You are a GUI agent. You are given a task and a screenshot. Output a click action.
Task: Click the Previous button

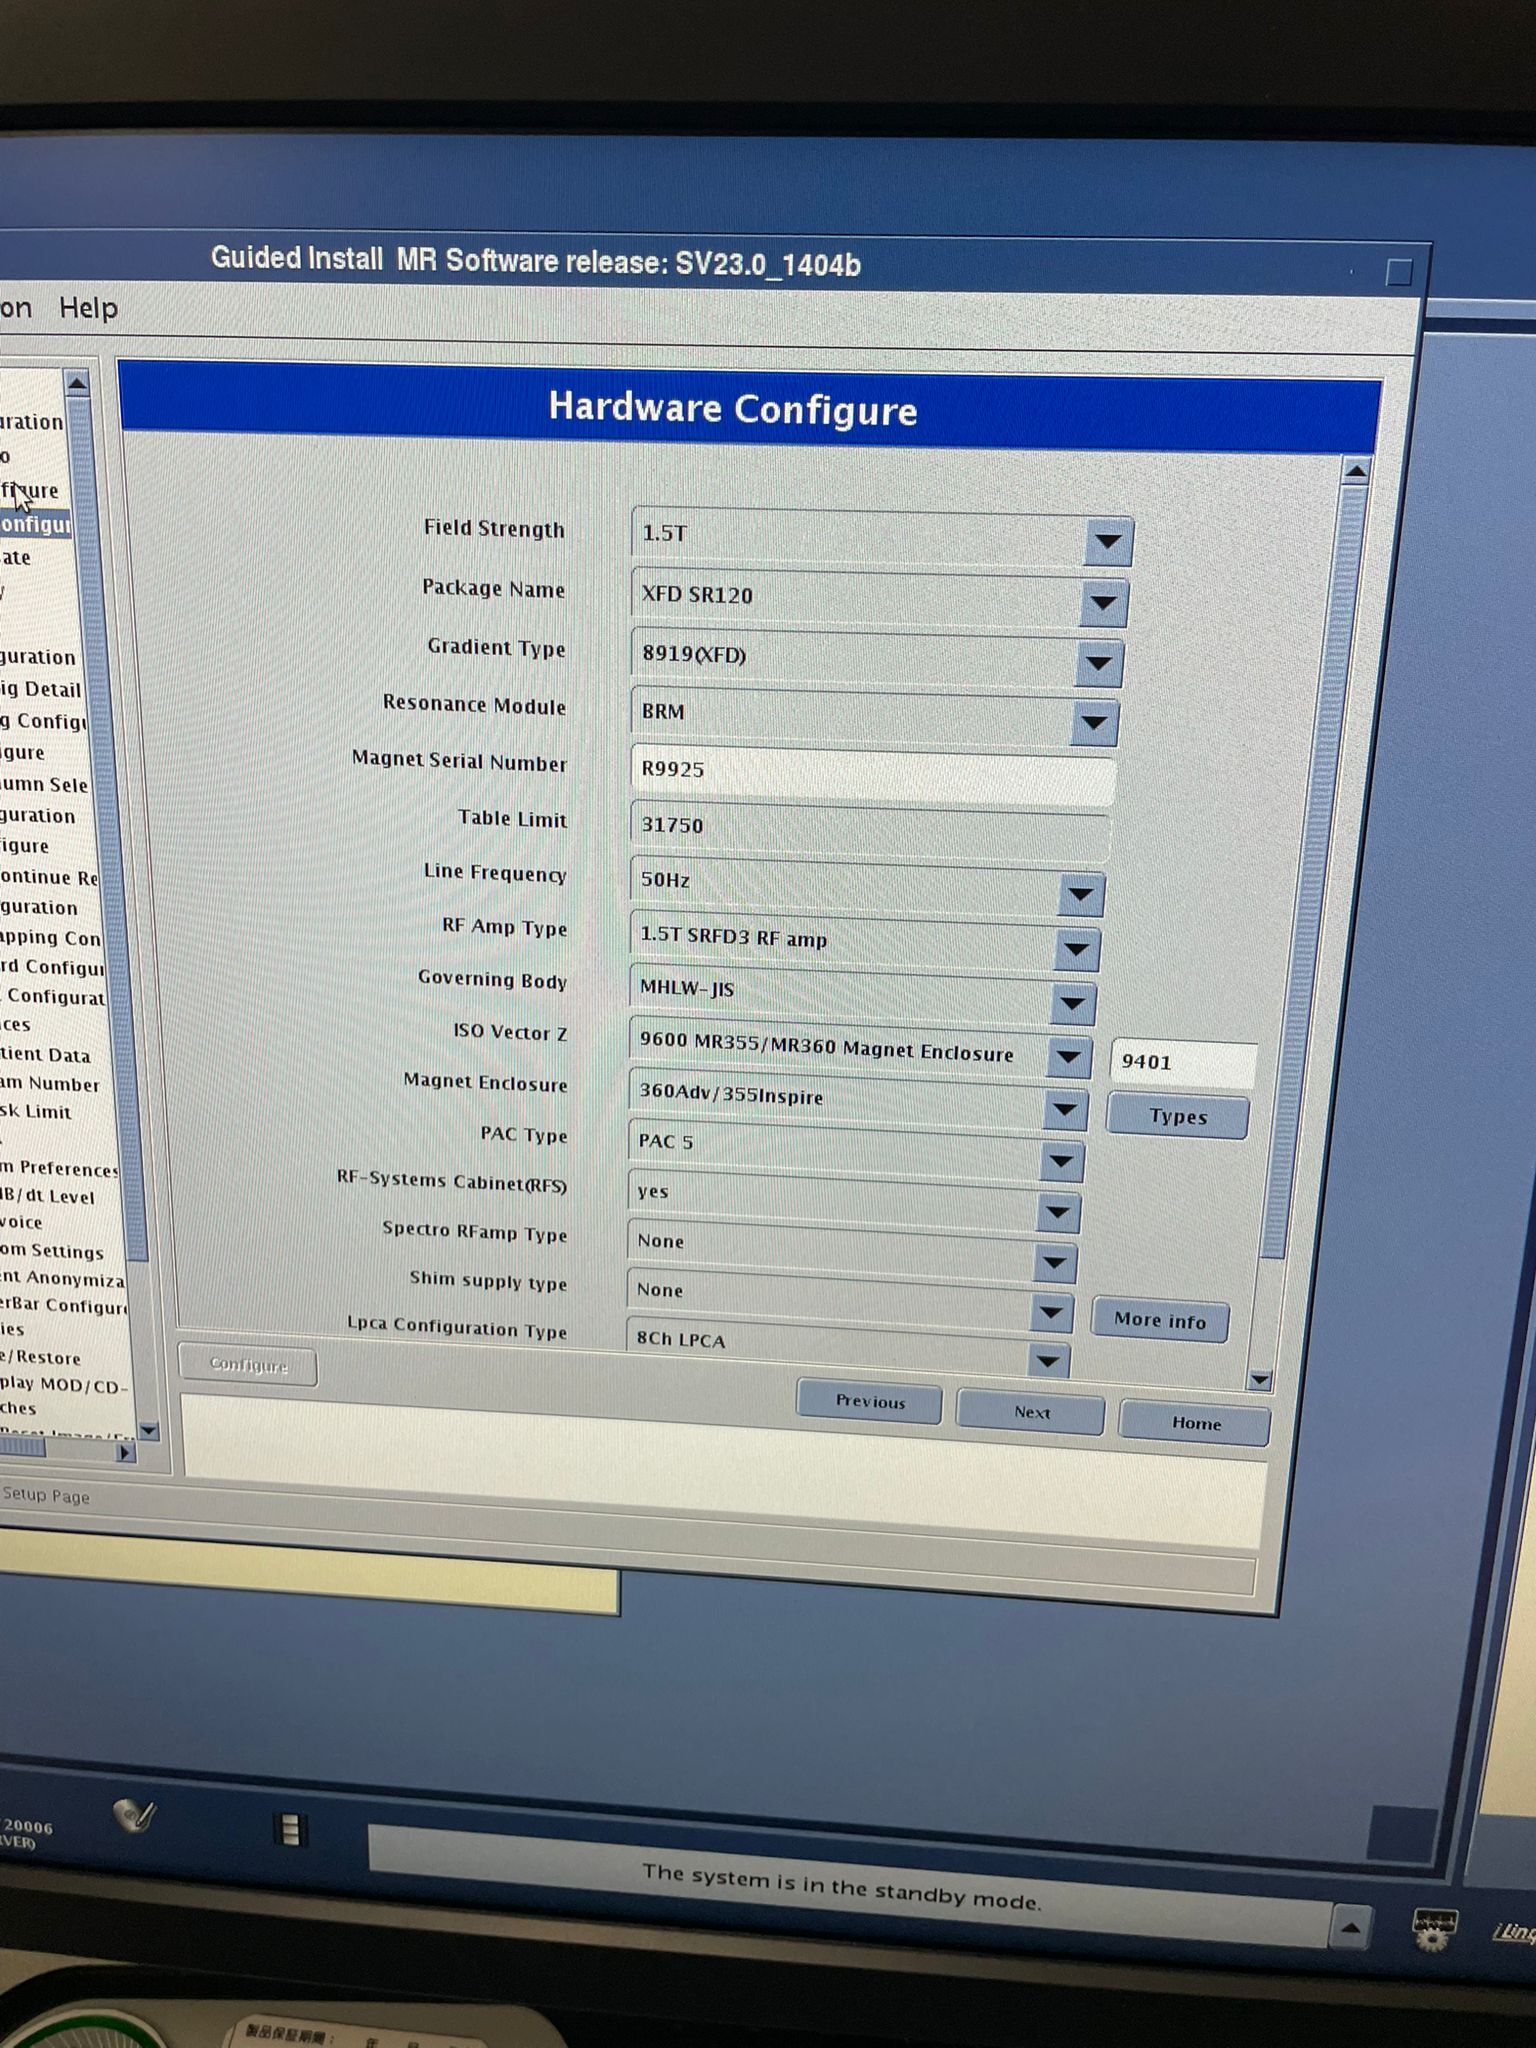click(869, 1402)
